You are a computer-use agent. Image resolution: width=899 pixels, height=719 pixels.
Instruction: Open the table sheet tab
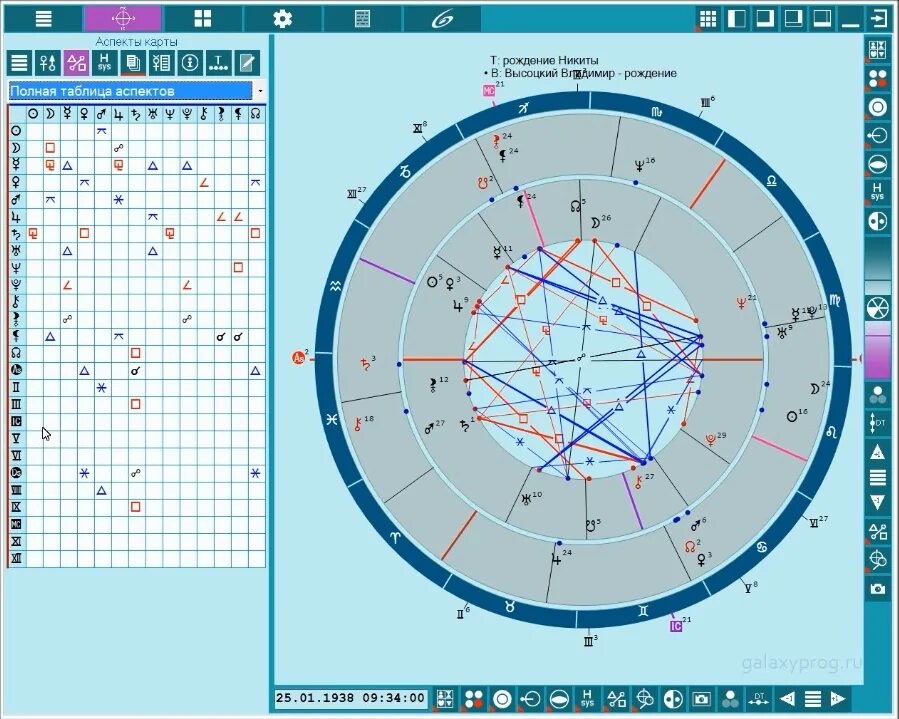(x=362, y=18)
